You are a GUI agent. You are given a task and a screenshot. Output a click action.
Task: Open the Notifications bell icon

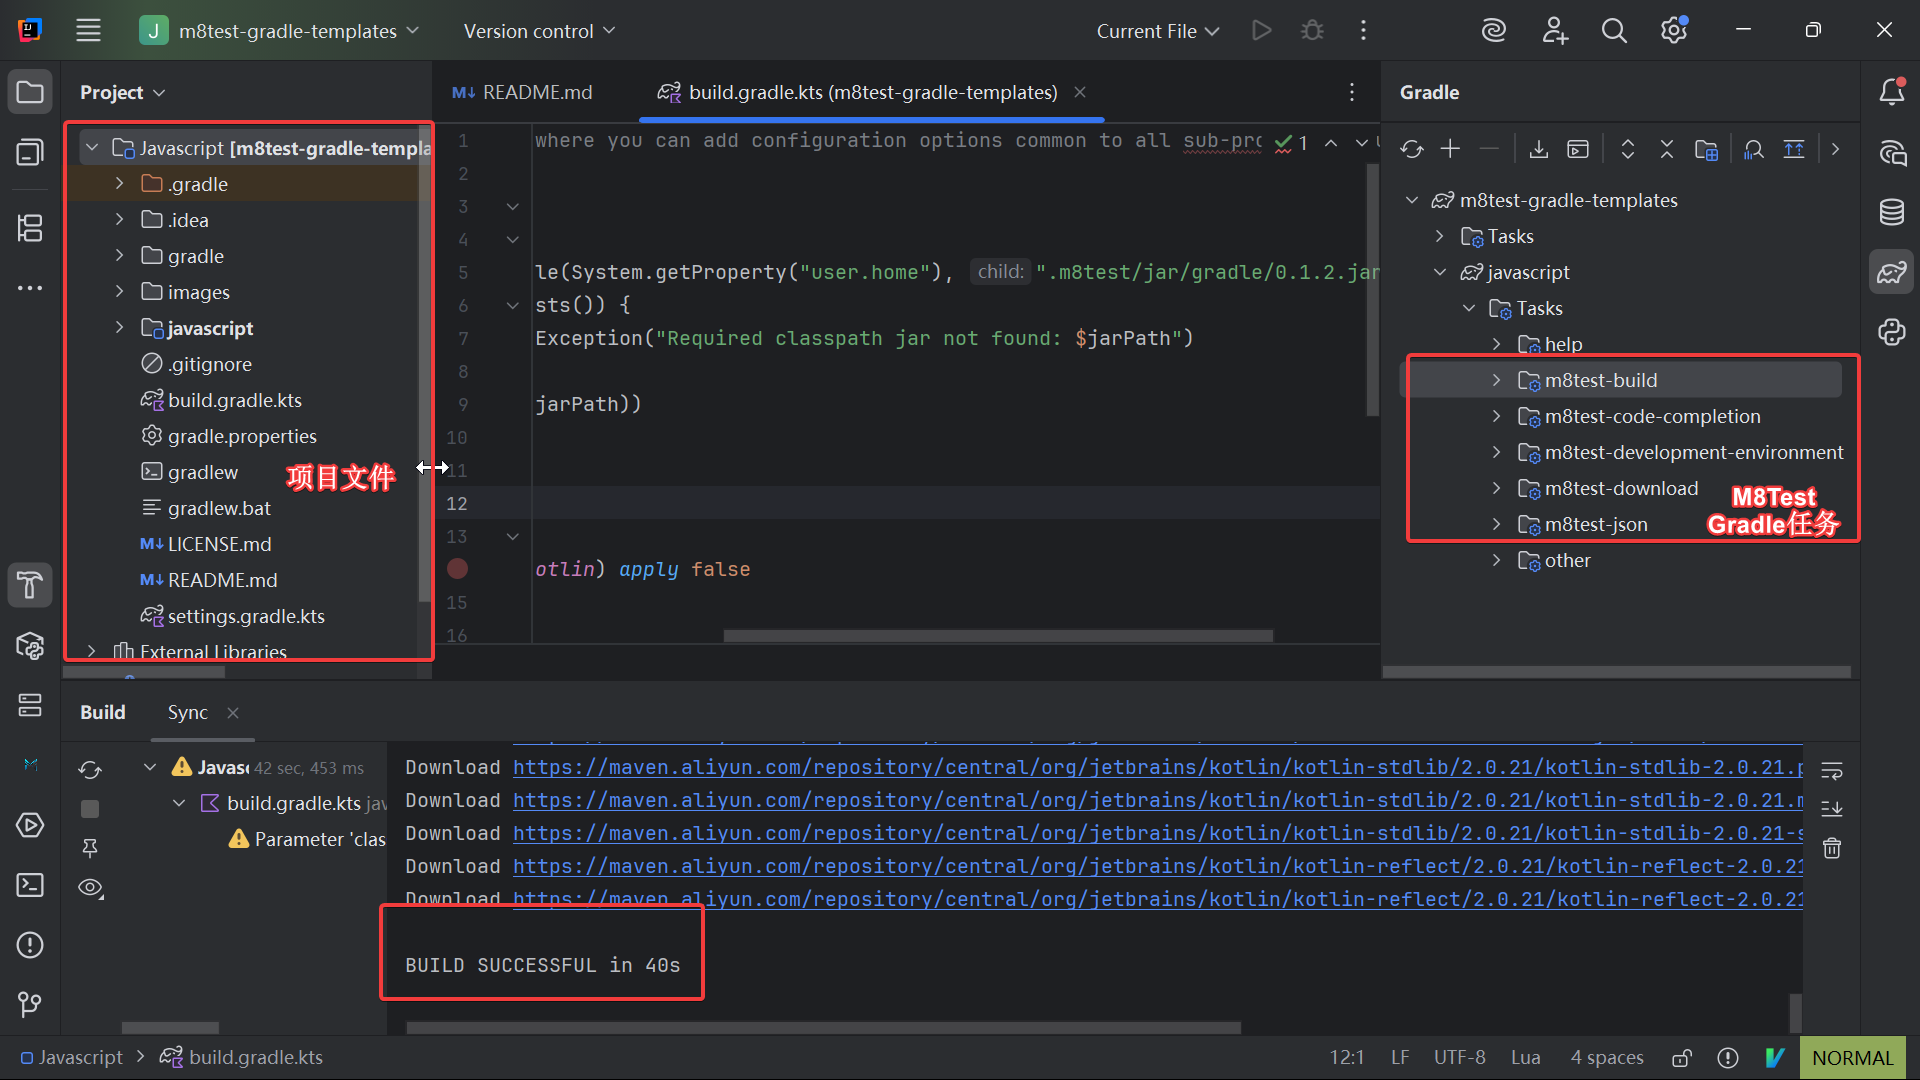click(x=1891, y=92)
